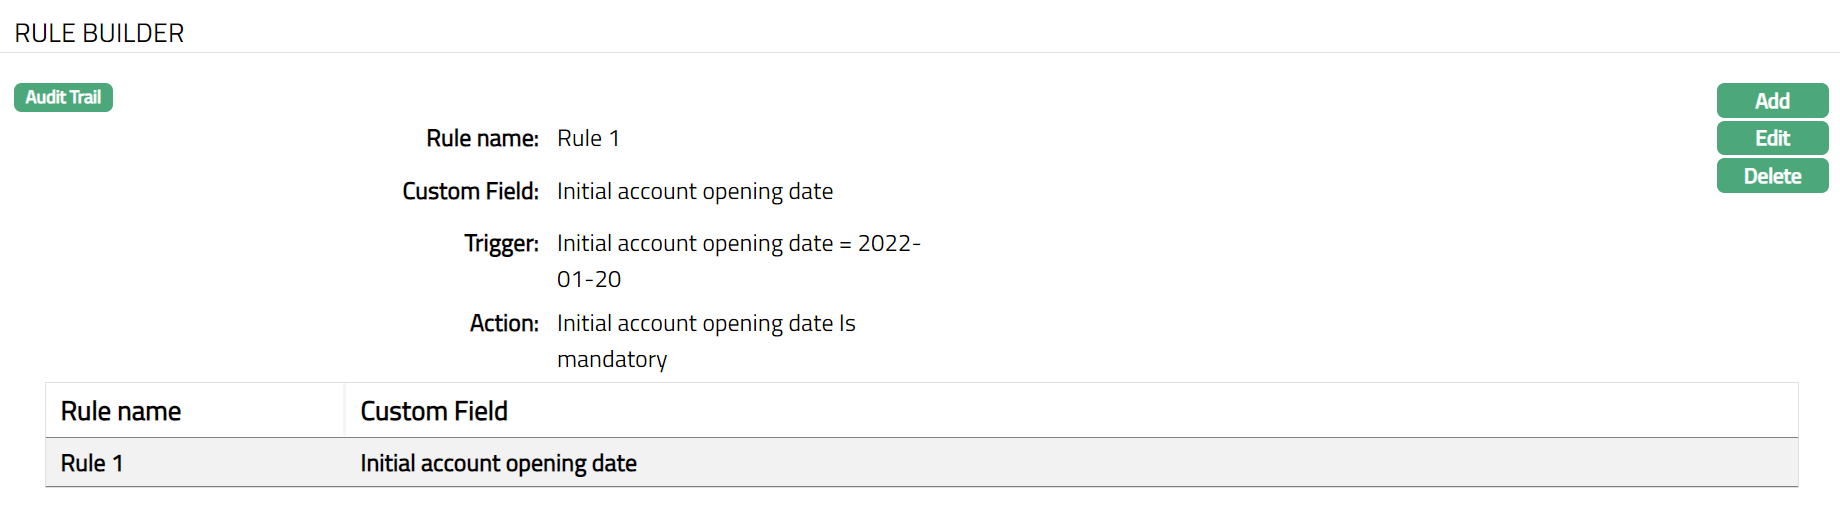Delete the selected rule
This screenshot has width=1840, height=509.
click(1772, 176)
